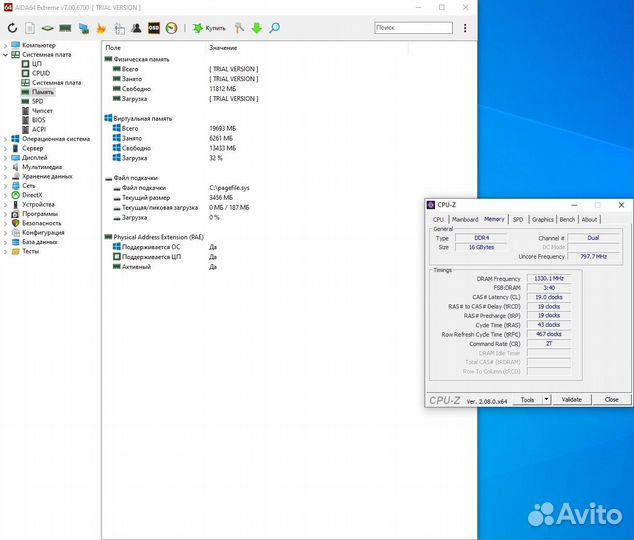Image resolution: width=634 pixels, height=540 pixels.
Task: Switch to the Mainboard tab in CPU-Z
Action: 465,219
